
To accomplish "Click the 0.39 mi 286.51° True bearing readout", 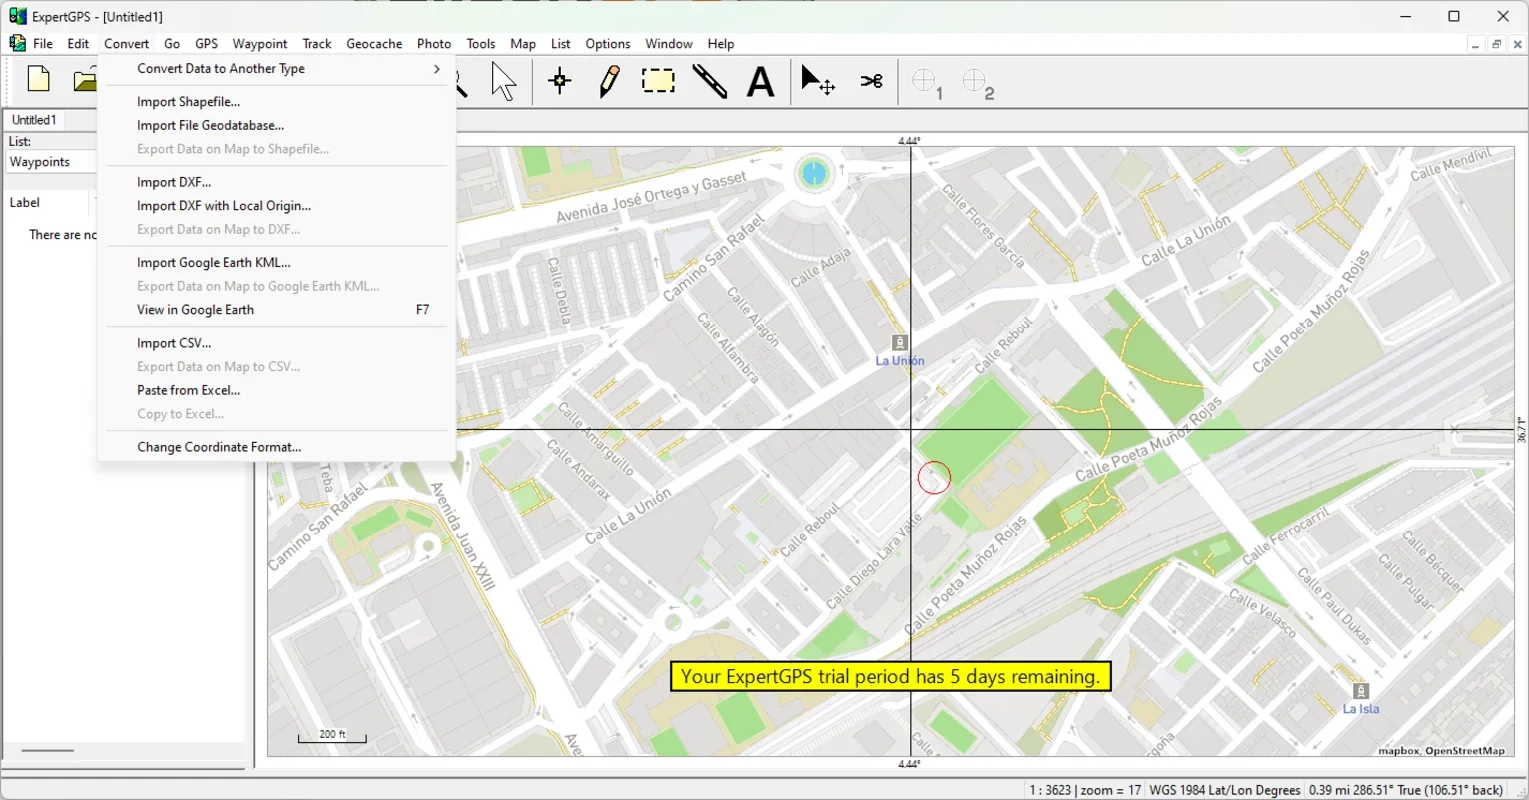I will pos(1408,790).
